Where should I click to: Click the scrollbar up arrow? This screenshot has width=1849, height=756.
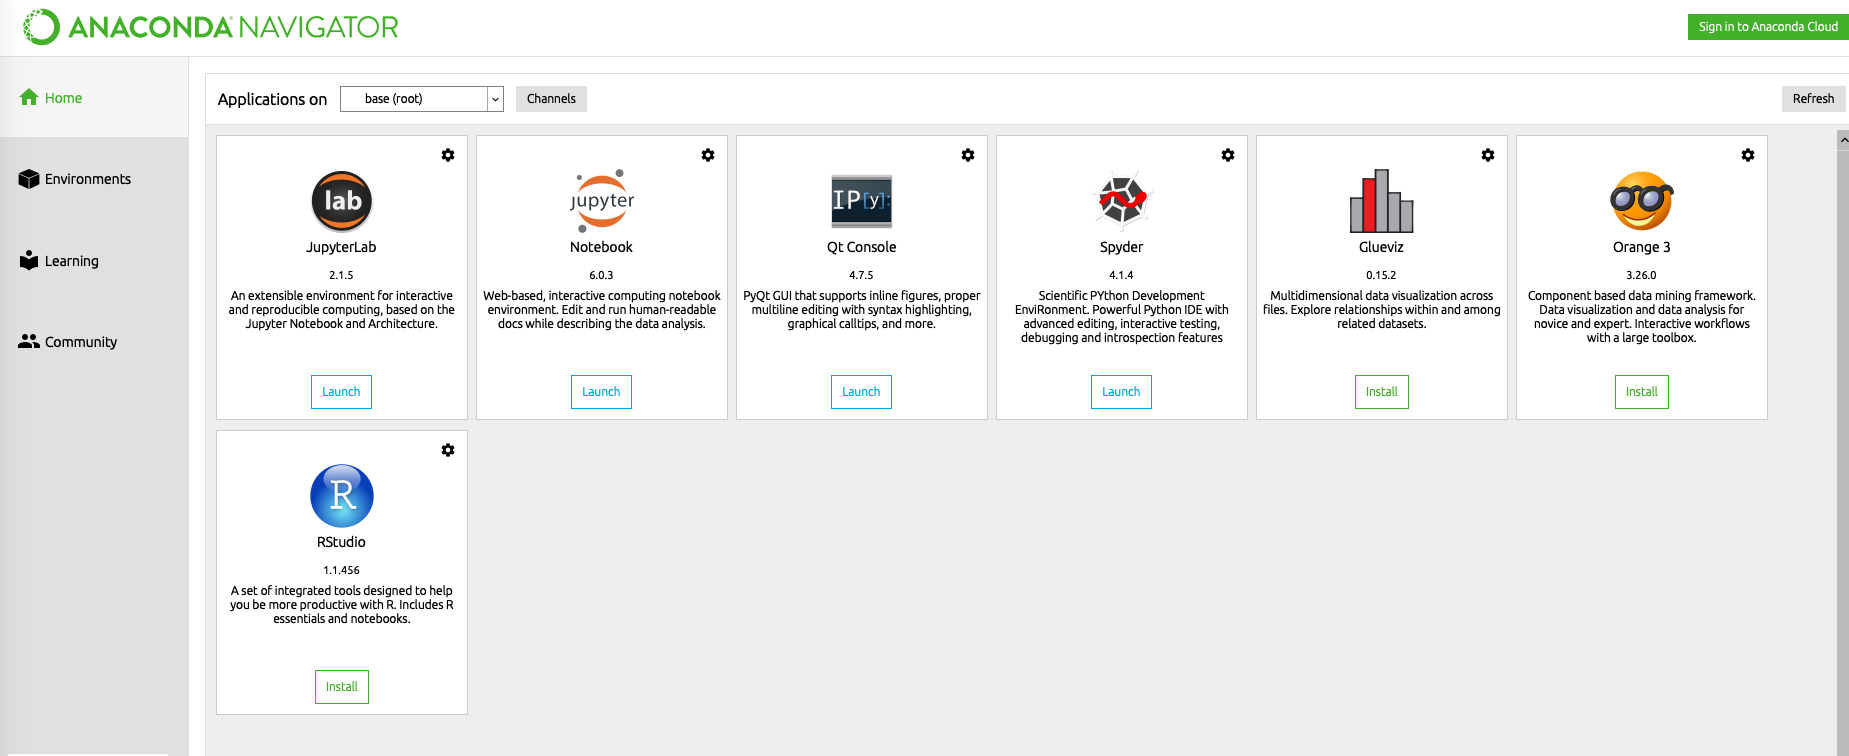click(x=1843, y=140)
